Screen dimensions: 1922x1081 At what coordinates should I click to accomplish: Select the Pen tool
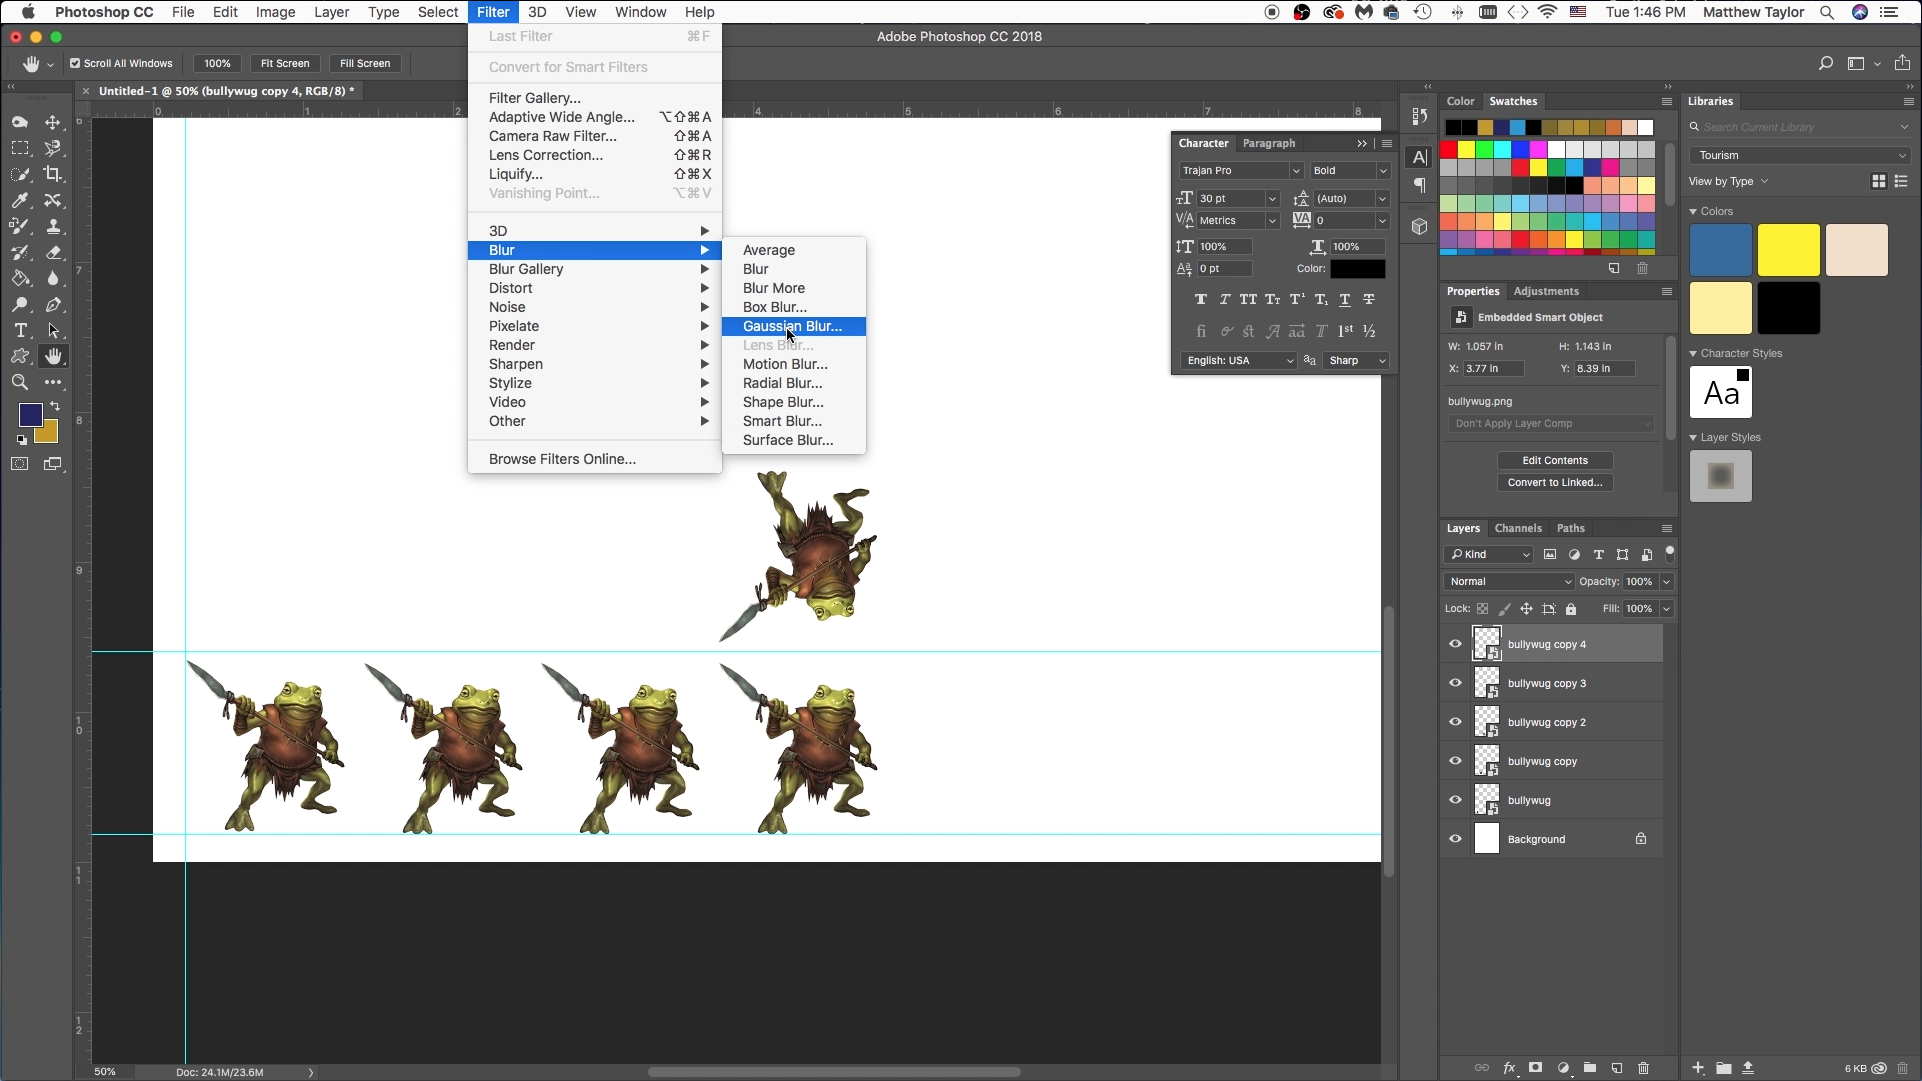(53, 304)
